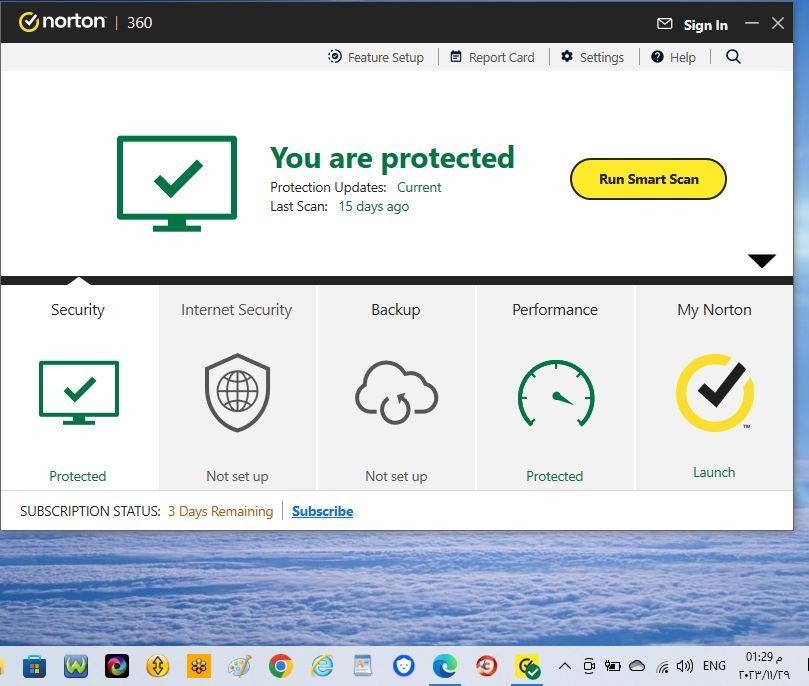This screenshot has width=809, height=686.
Task: Click the Security monitor checkmark icon
Action: (x=79, y=393)
